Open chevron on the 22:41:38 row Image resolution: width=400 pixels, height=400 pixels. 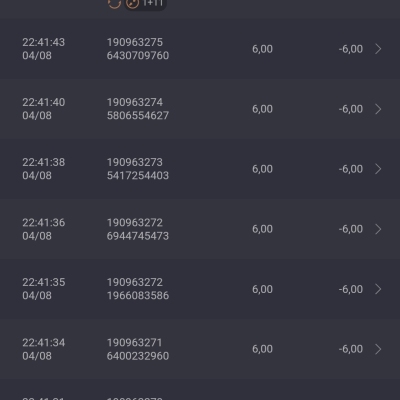[378, 169]
